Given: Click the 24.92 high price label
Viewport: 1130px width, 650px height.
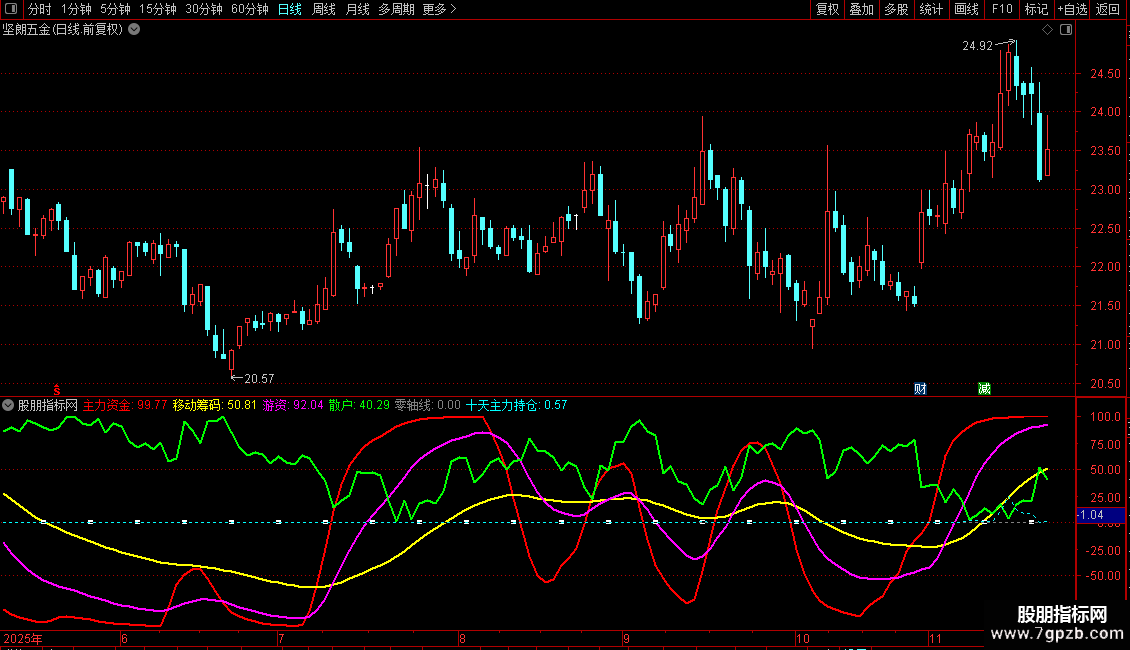Looking at the screenshot, I should point(977,46).
